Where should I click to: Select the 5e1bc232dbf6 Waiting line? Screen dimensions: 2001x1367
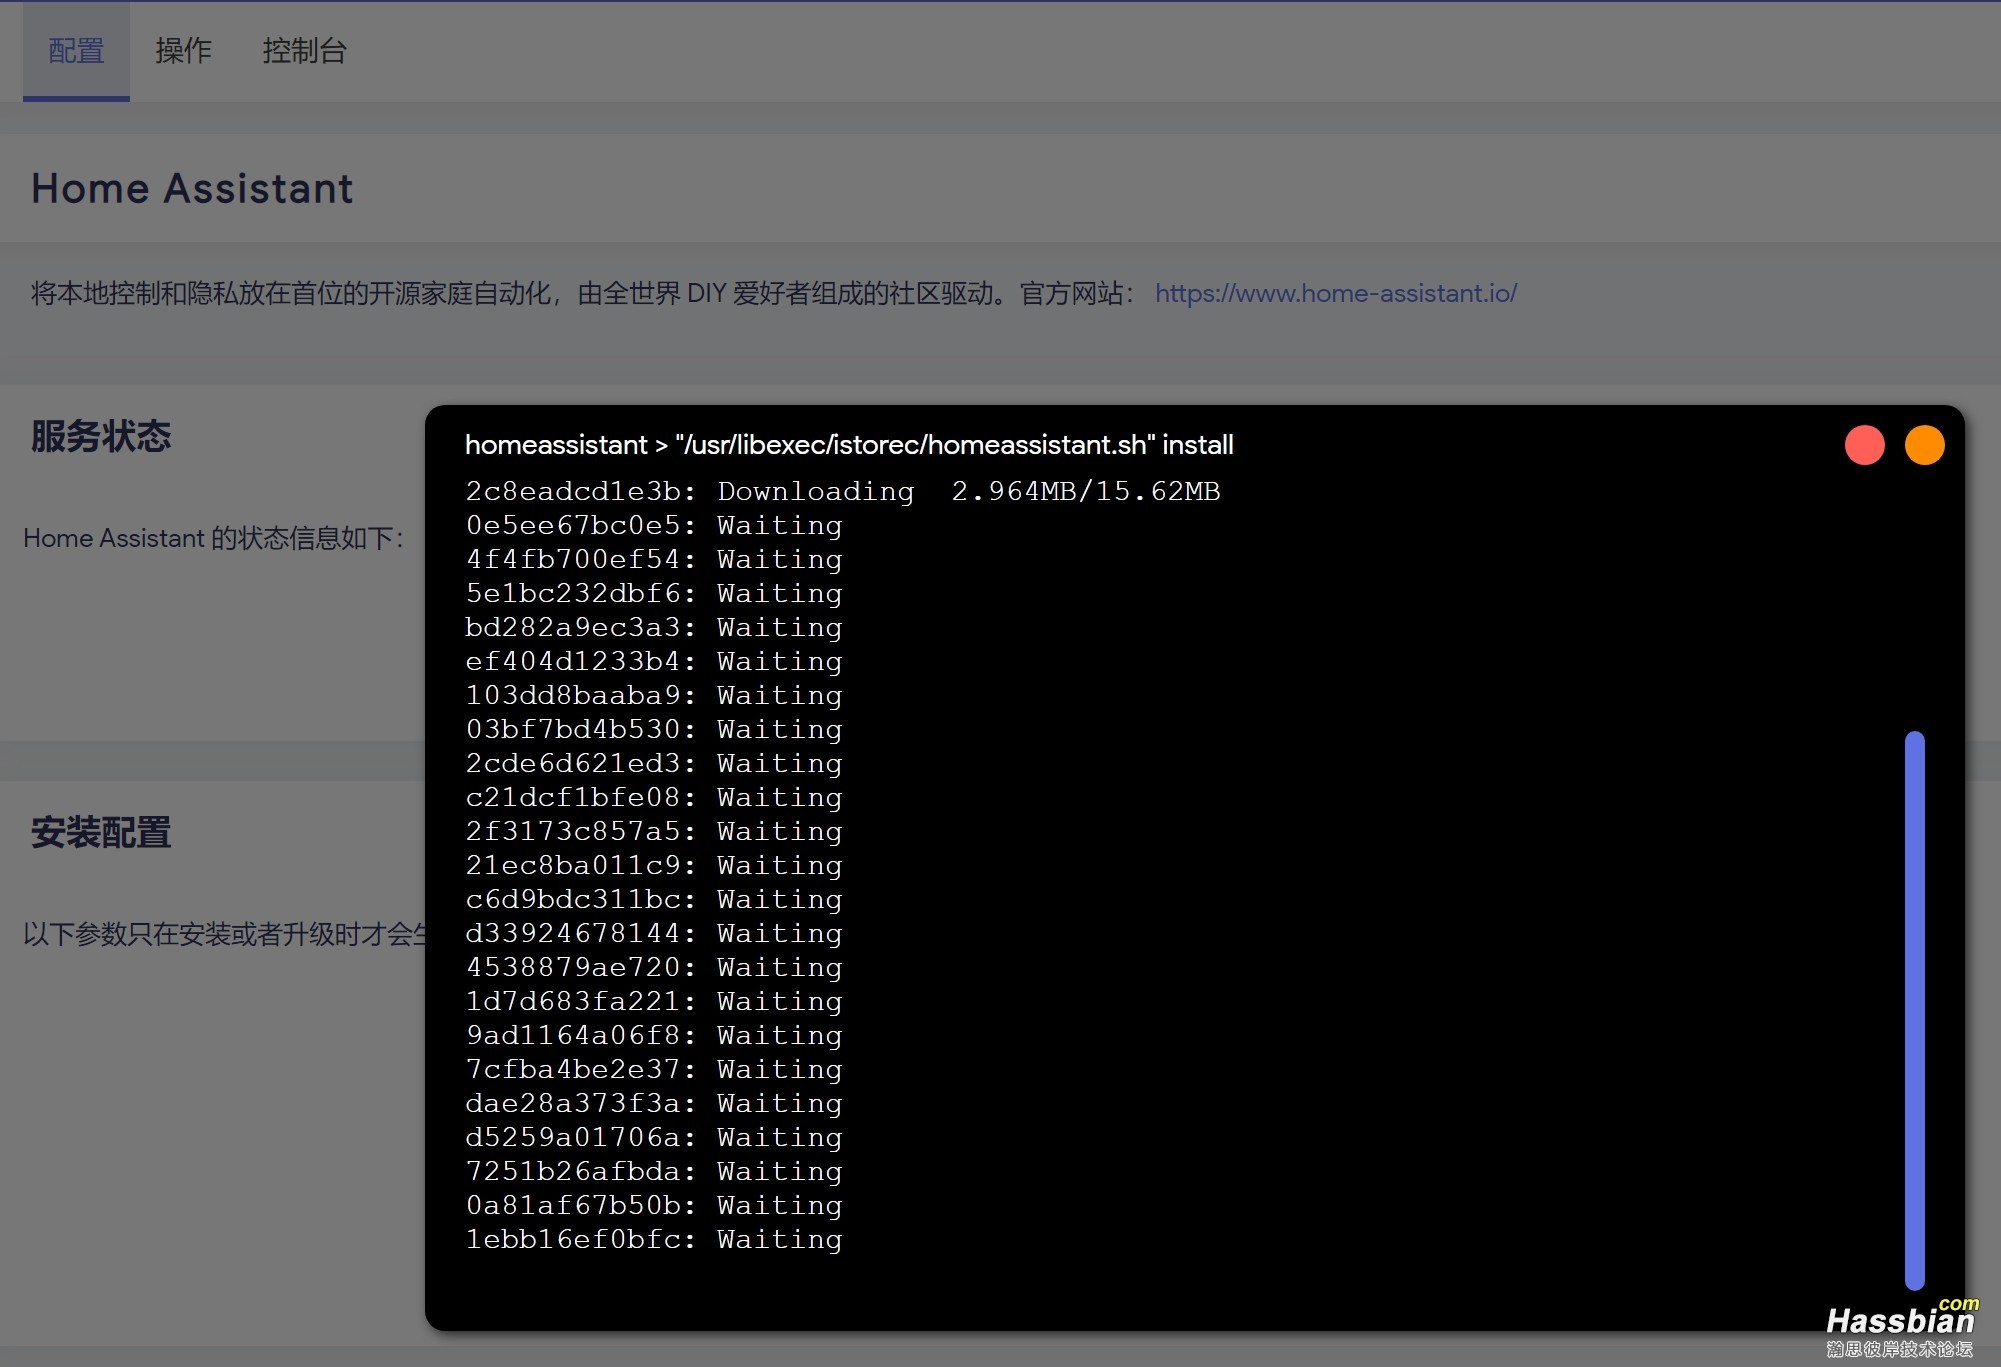[x=654, y=593]
